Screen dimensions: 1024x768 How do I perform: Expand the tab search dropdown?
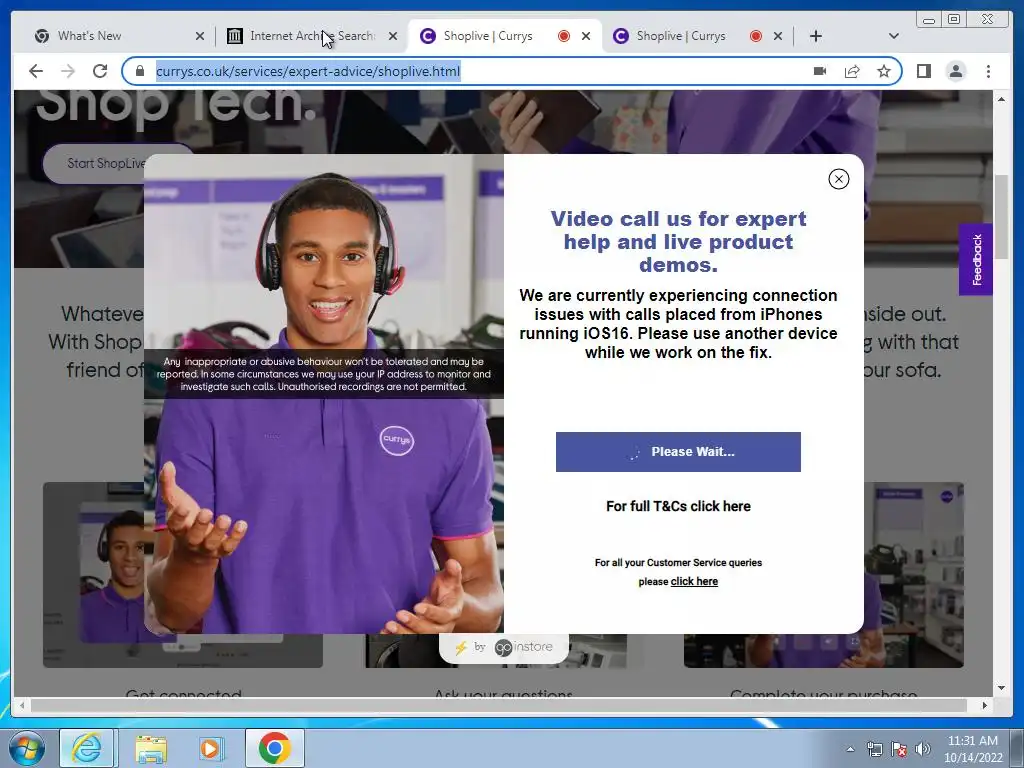pos(894,37)
